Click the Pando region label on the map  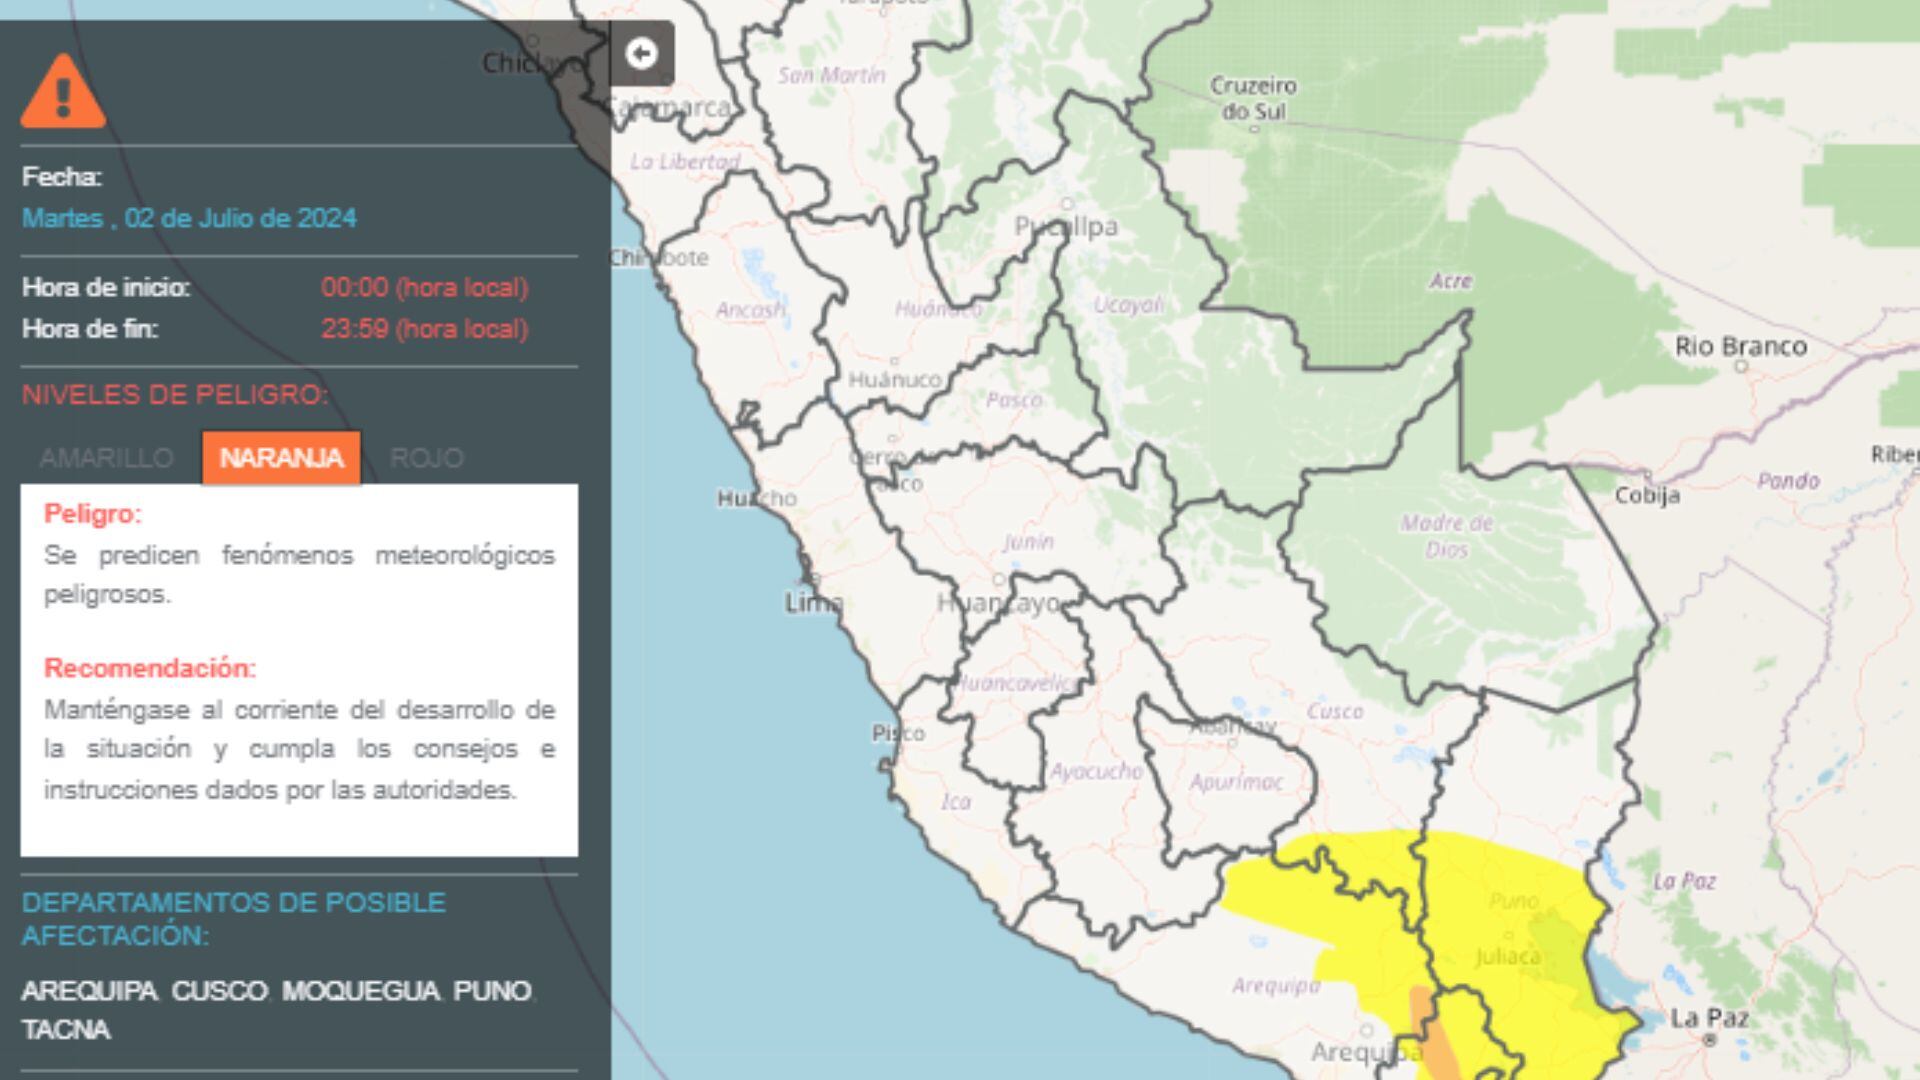1788,481
